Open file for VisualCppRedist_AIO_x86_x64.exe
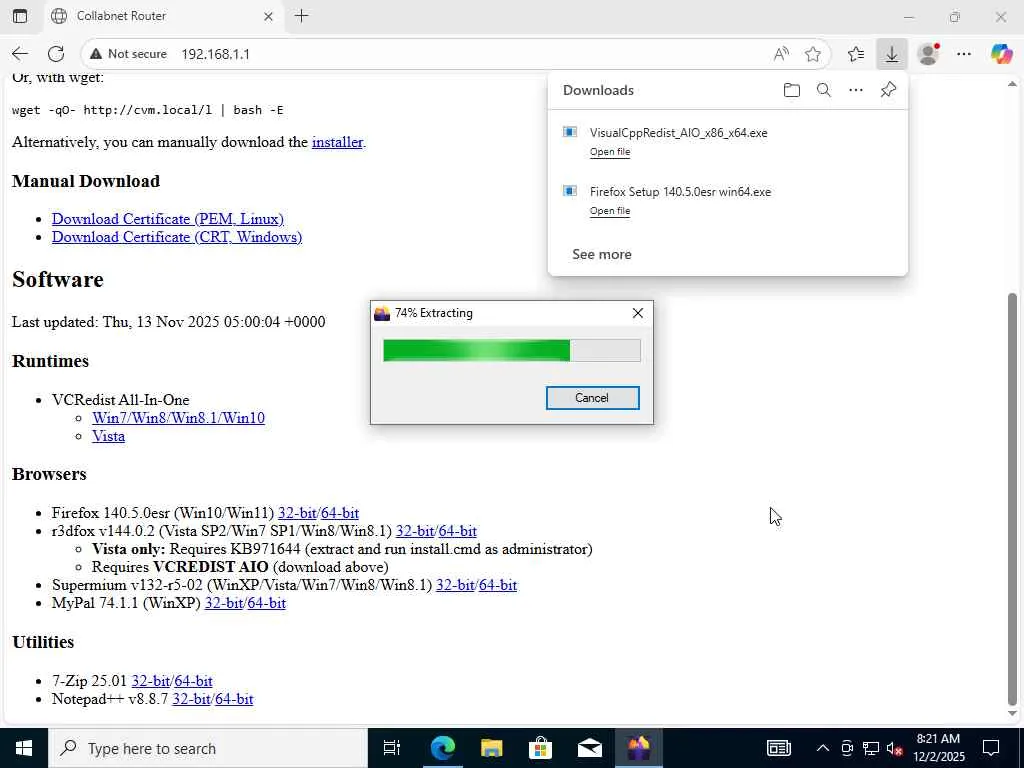 [x=610, y=152]
